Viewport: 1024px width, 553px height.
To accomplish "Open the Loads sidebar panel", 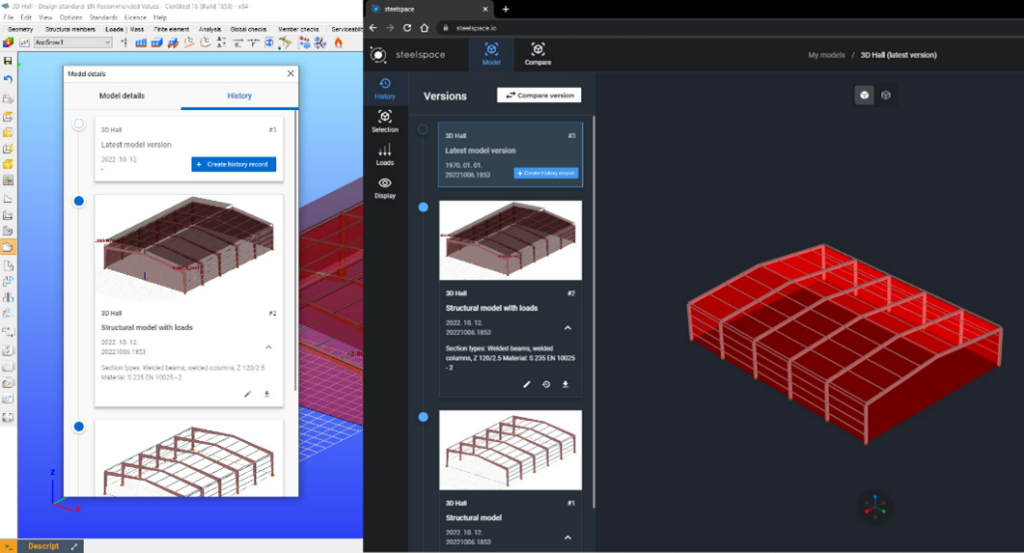I will coord(385,155).
